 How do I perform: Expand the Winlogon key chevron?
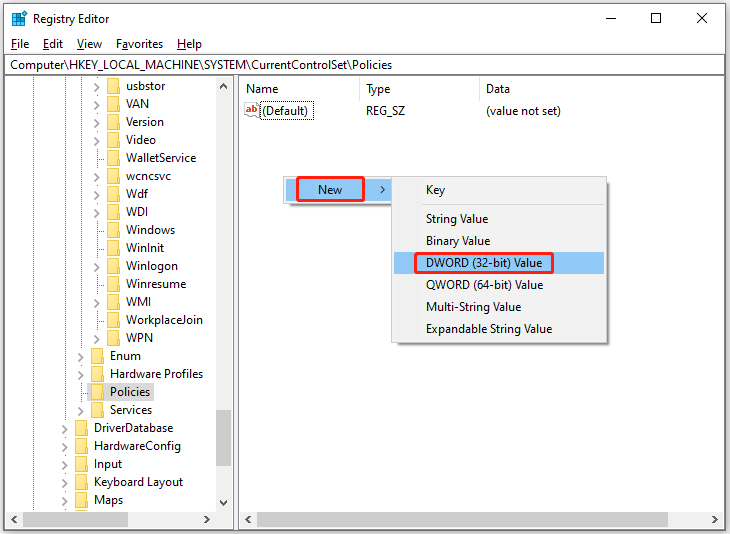coord(96,267)
